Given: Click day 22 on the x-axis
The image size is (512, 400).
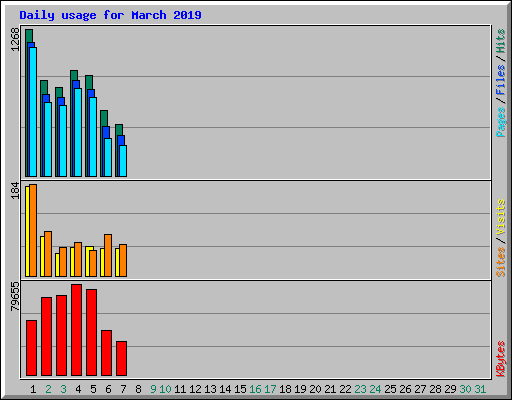Looking at the screenshot, I should click(345, 389).
